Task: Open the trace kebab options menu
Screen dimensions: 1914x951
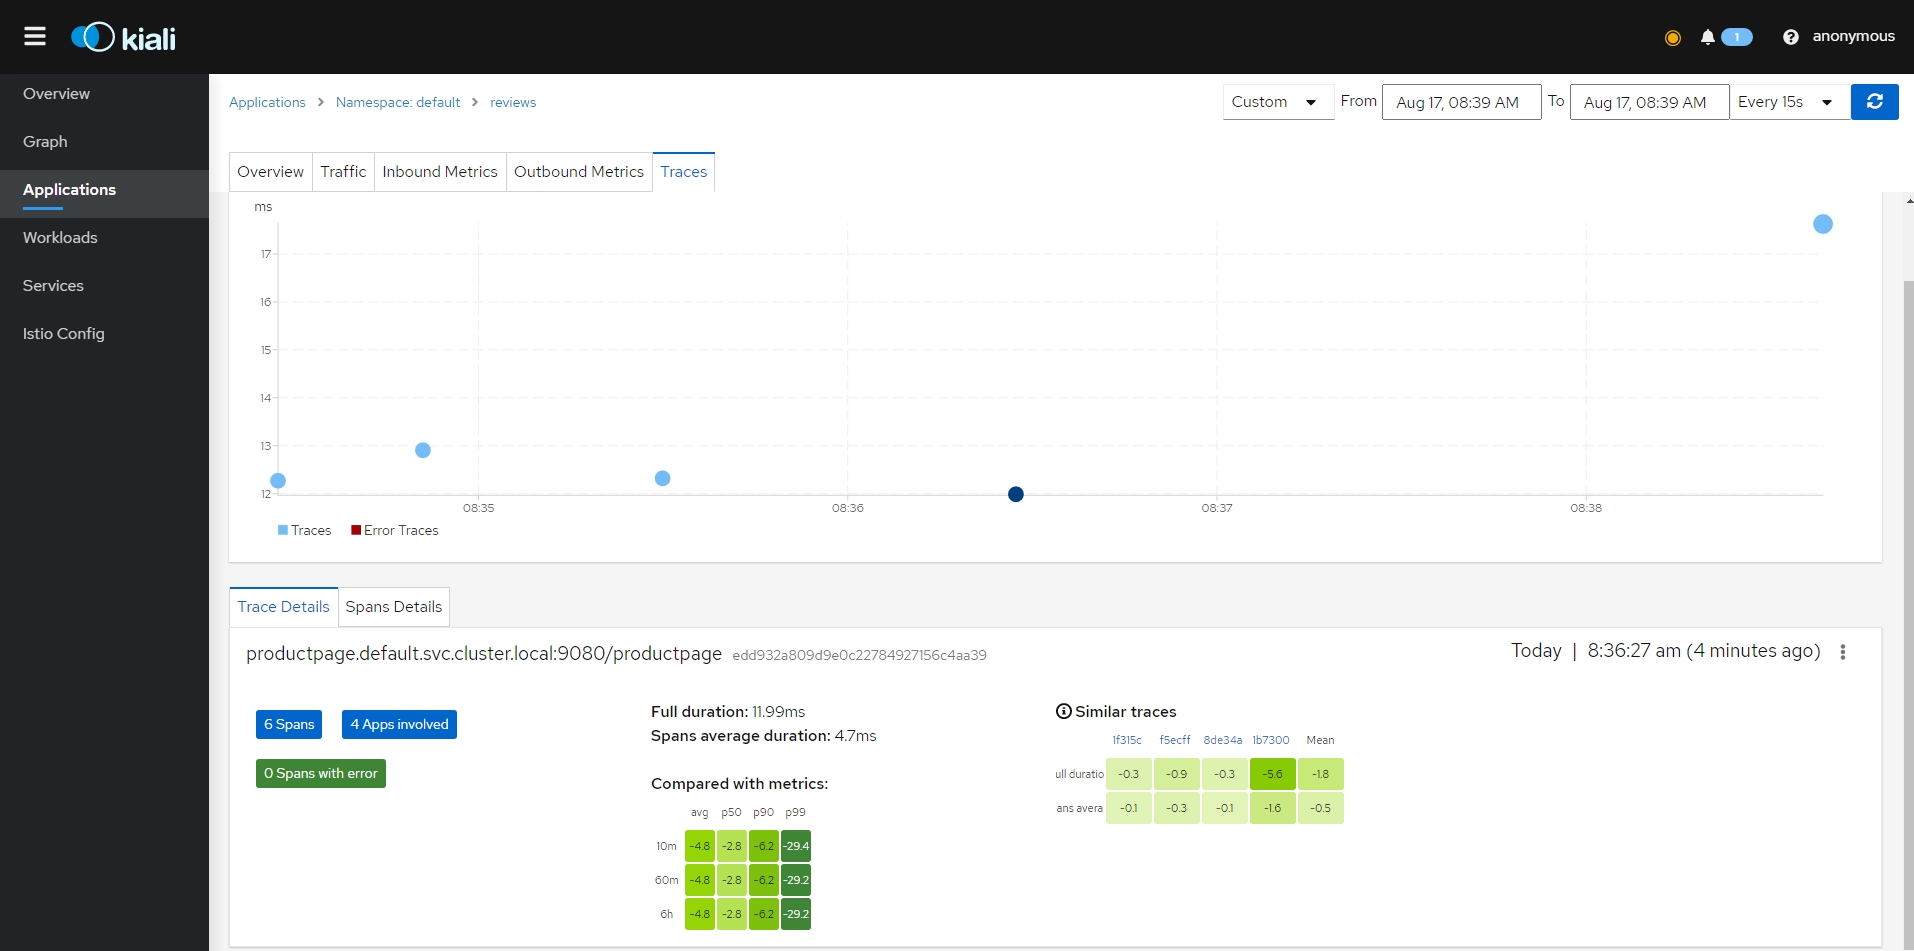Action: coord(1842,652)
